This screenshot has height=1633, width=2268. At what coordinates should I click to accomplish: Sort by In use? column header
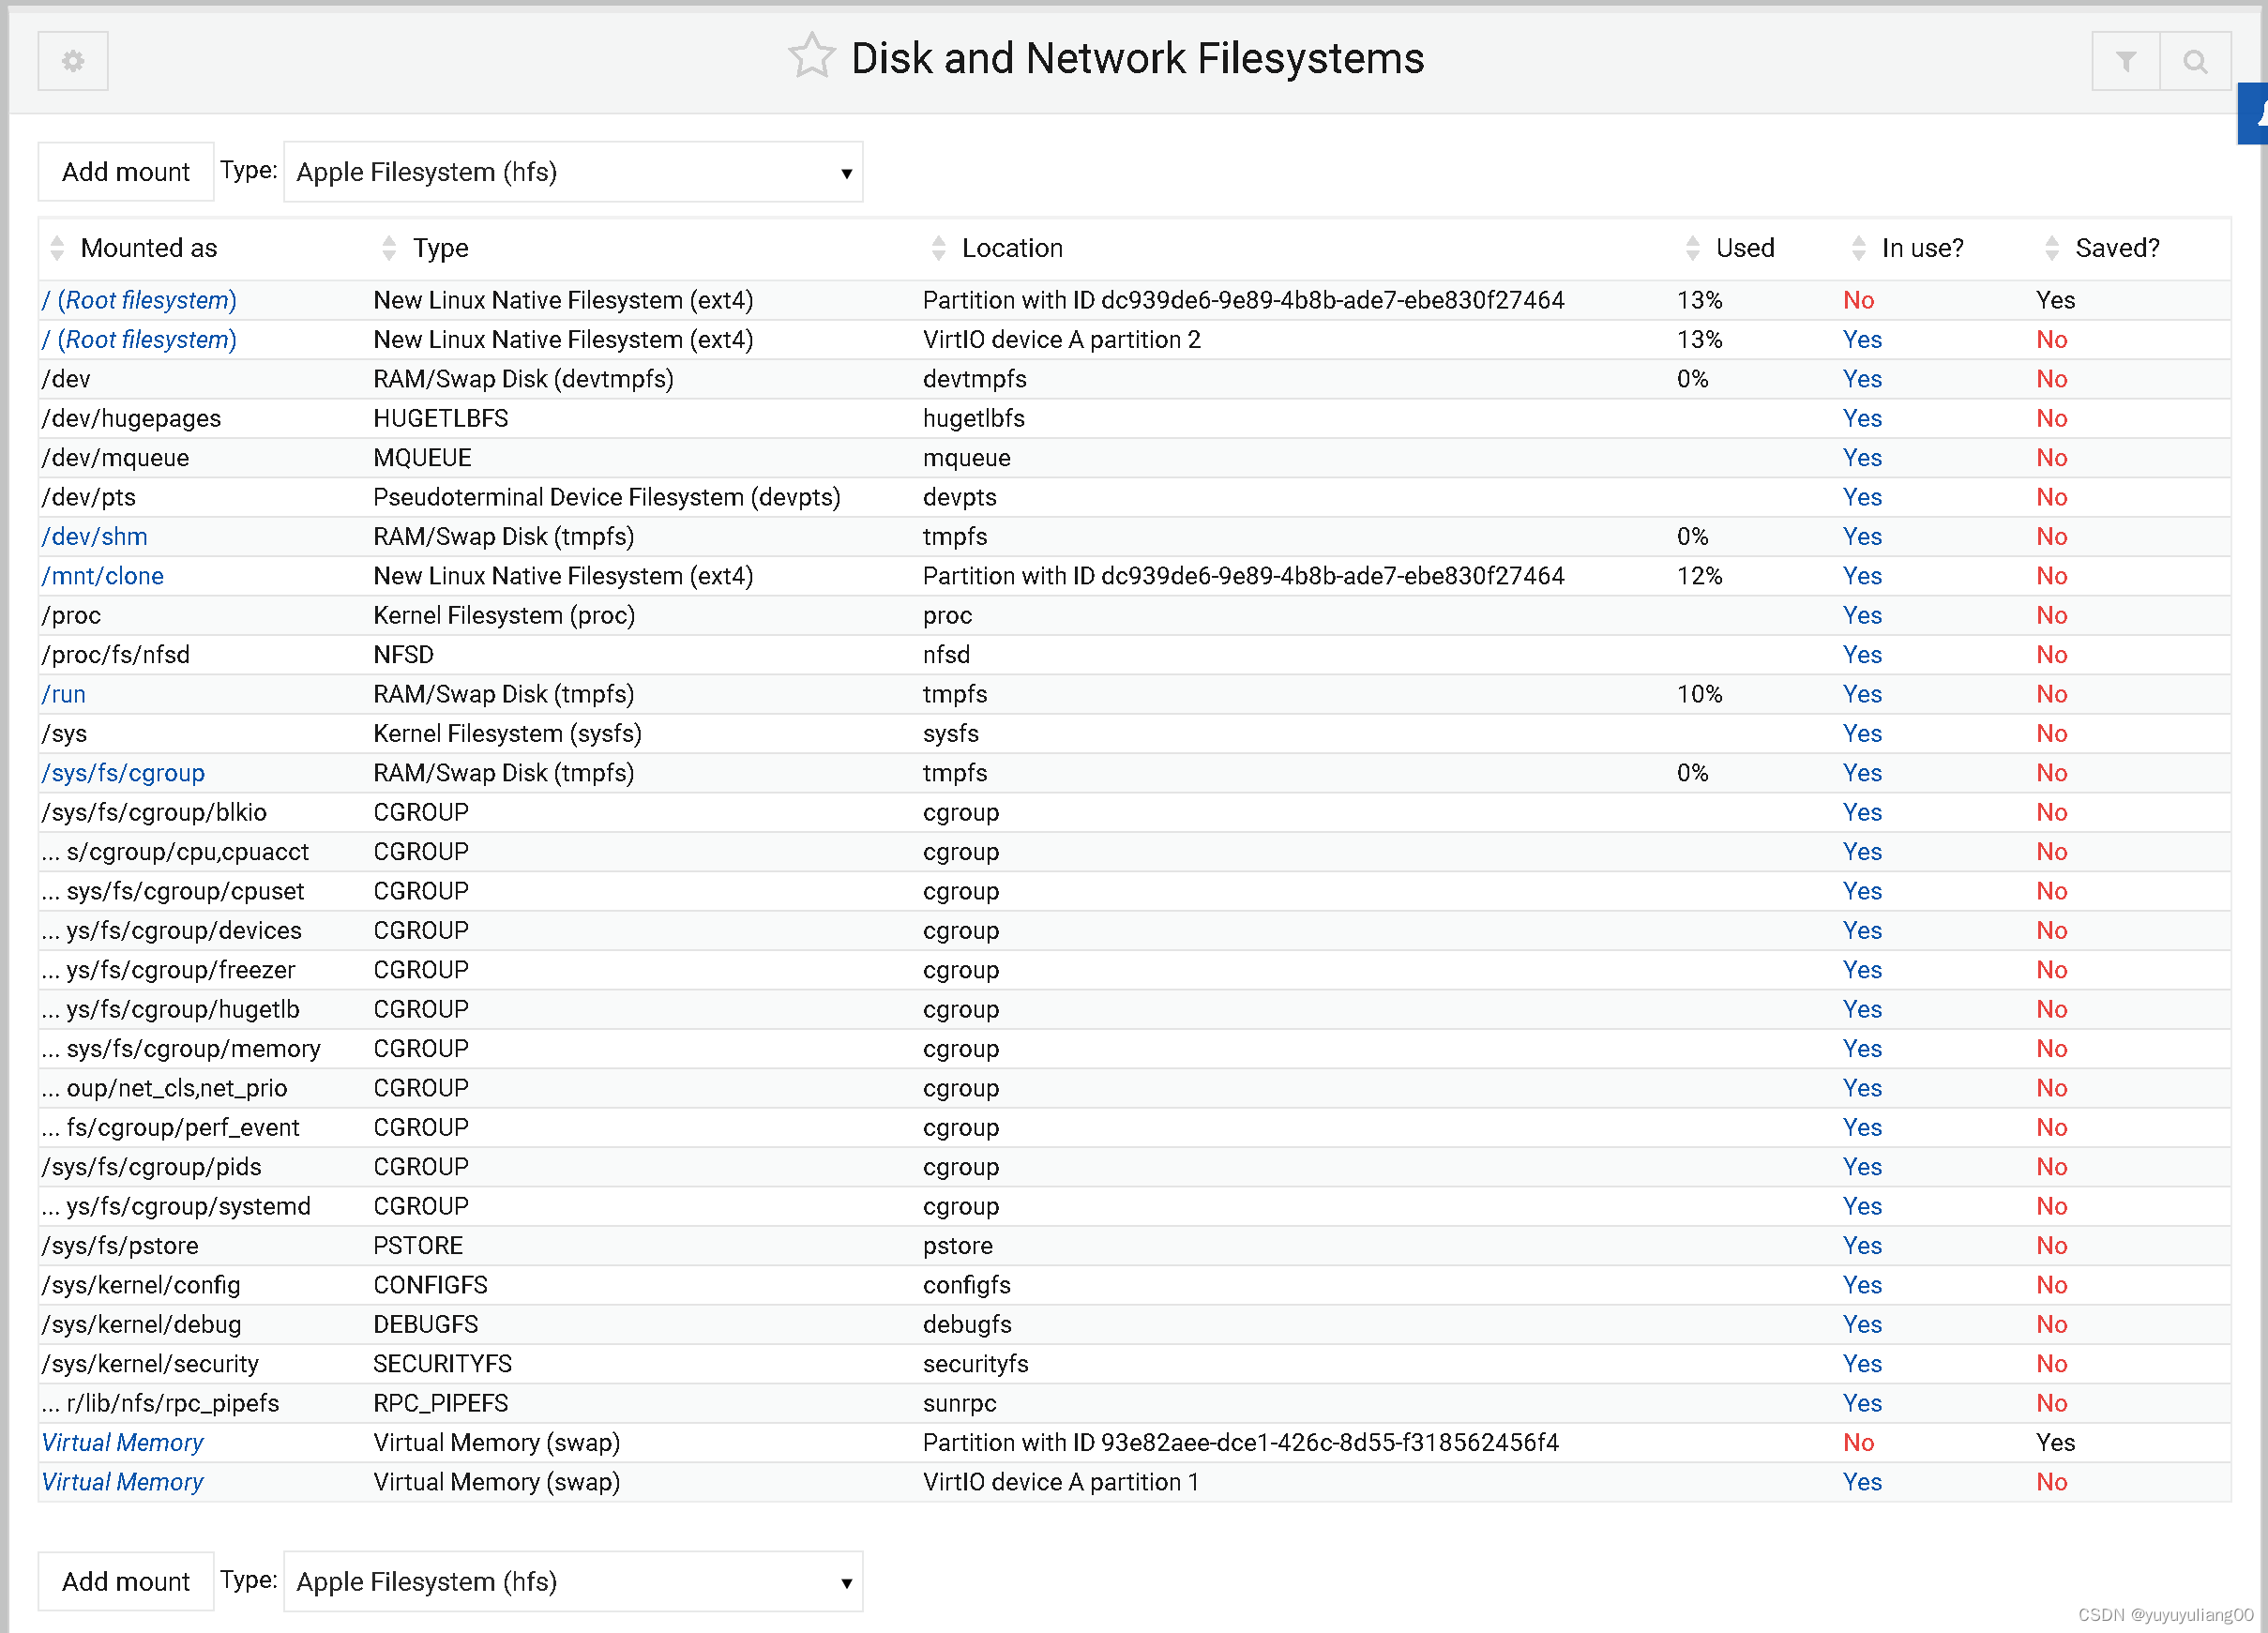tap(1921, 248)
